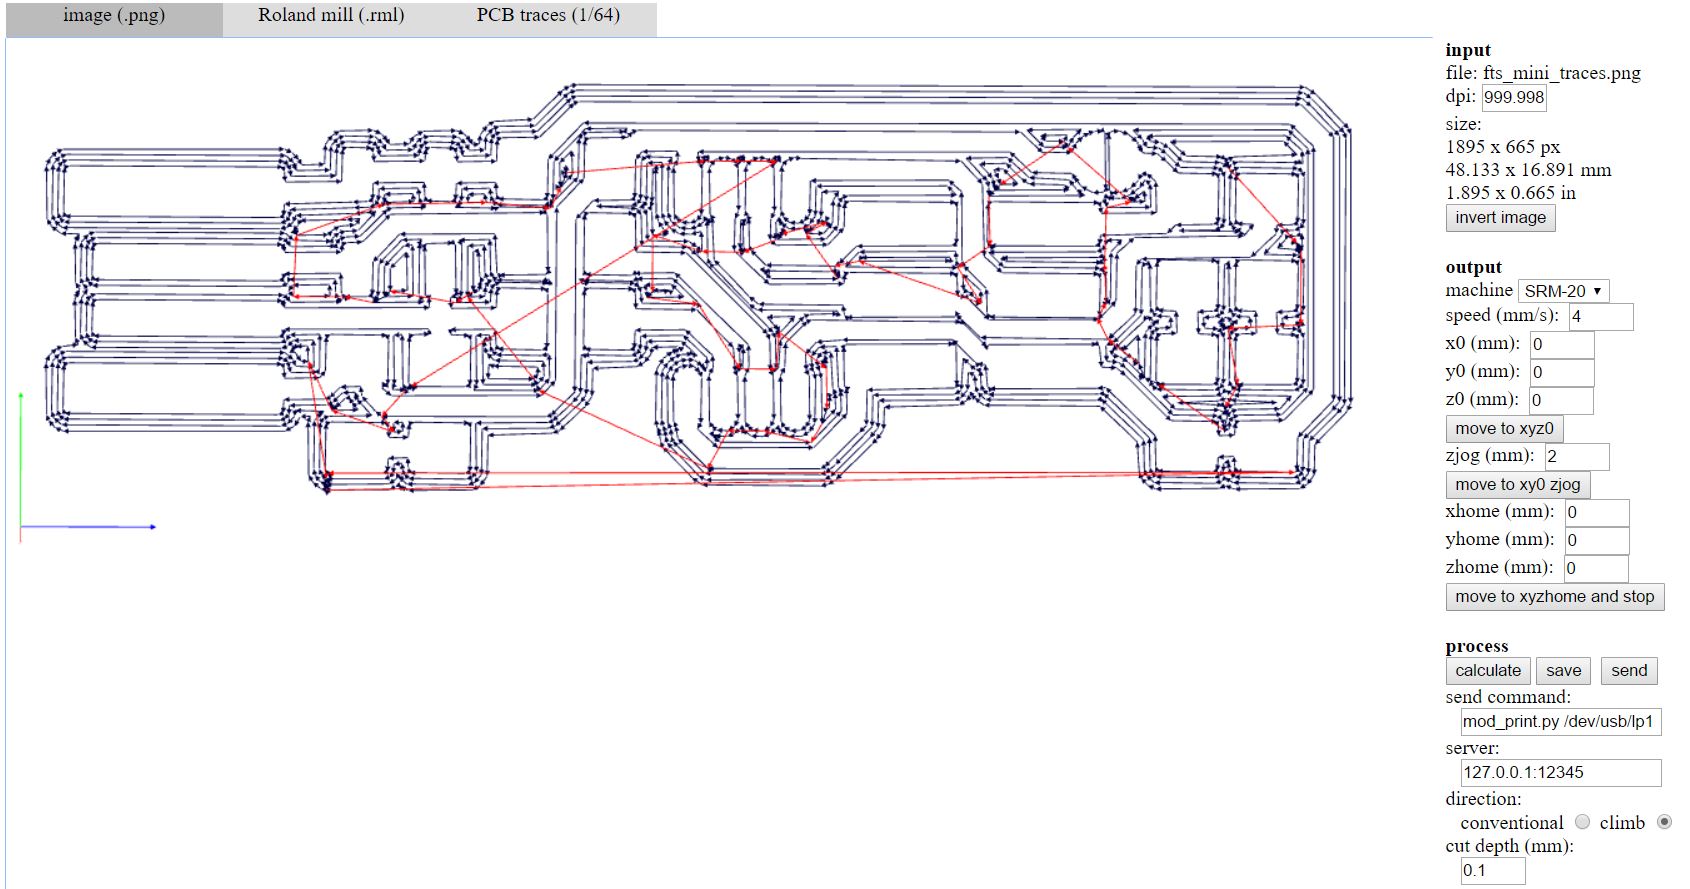Screen dimensions: 1690x889
Task: Click the green Y-axis arrow
Action: coord(21,460)
